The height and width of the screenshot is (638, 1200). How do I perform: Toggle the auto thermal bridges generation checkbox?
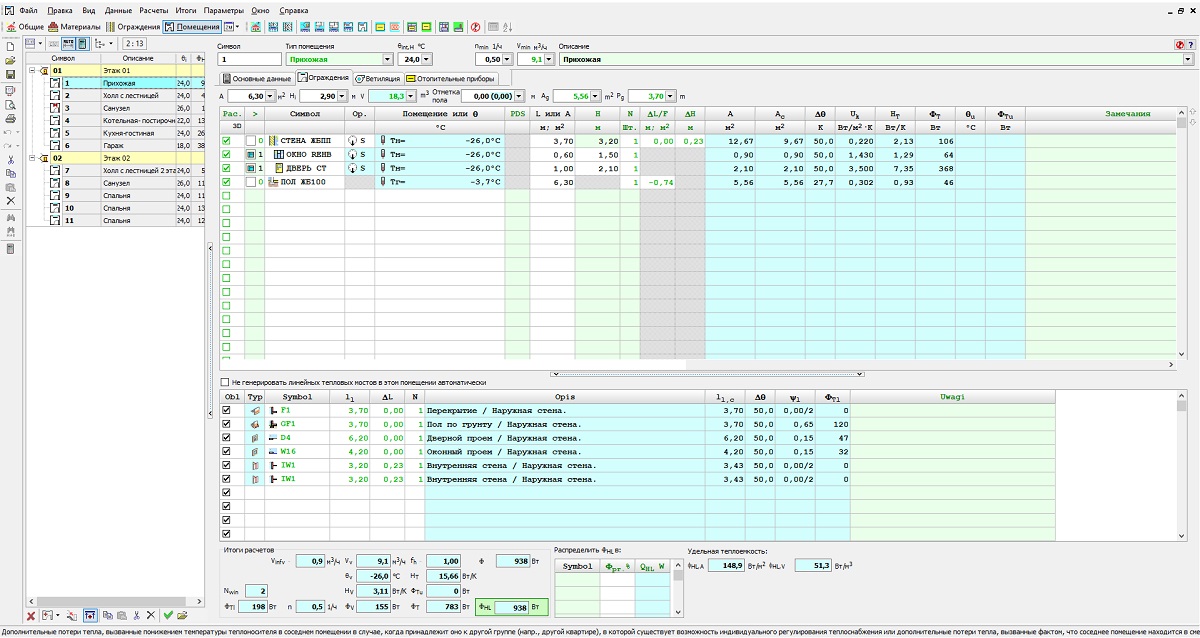click(x=225, y=382)
